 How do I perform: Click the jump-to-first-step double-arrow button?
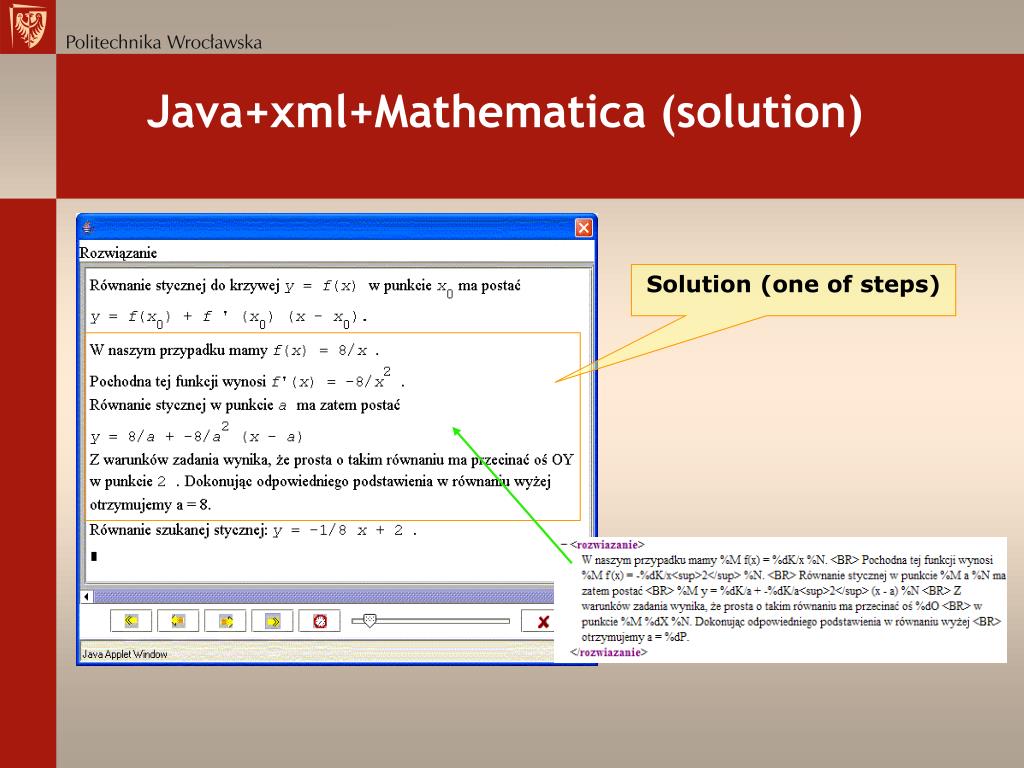pos(131,621)
